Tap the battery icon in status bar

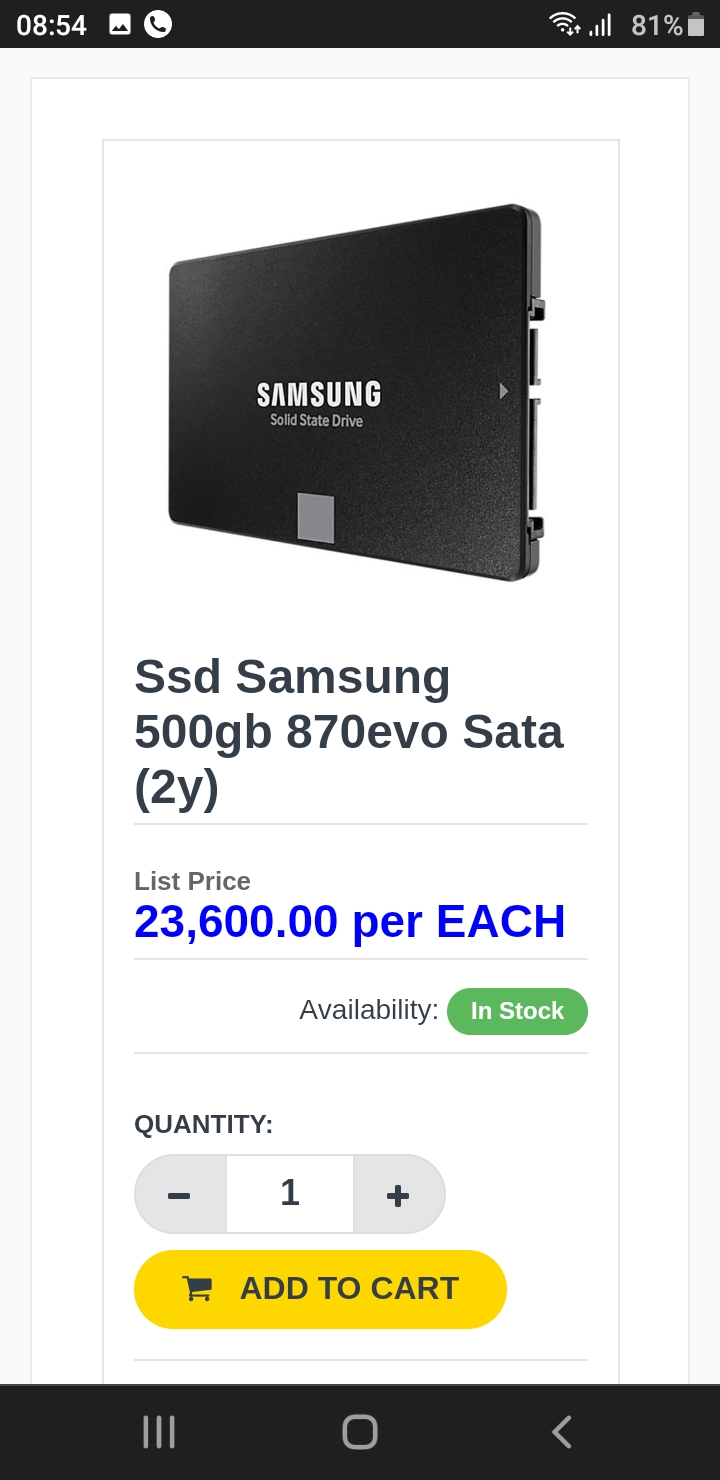(x=696, y=24)
